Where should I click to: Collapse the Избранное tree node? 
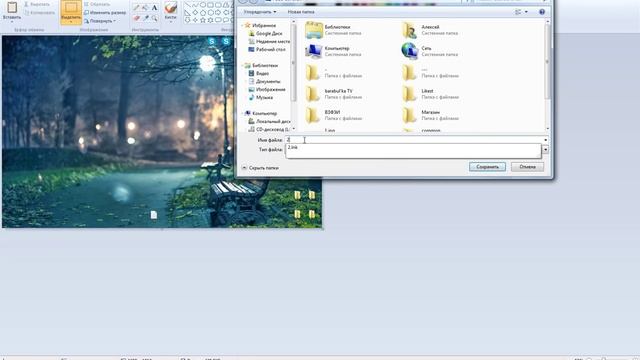click(x=242, y=25)
